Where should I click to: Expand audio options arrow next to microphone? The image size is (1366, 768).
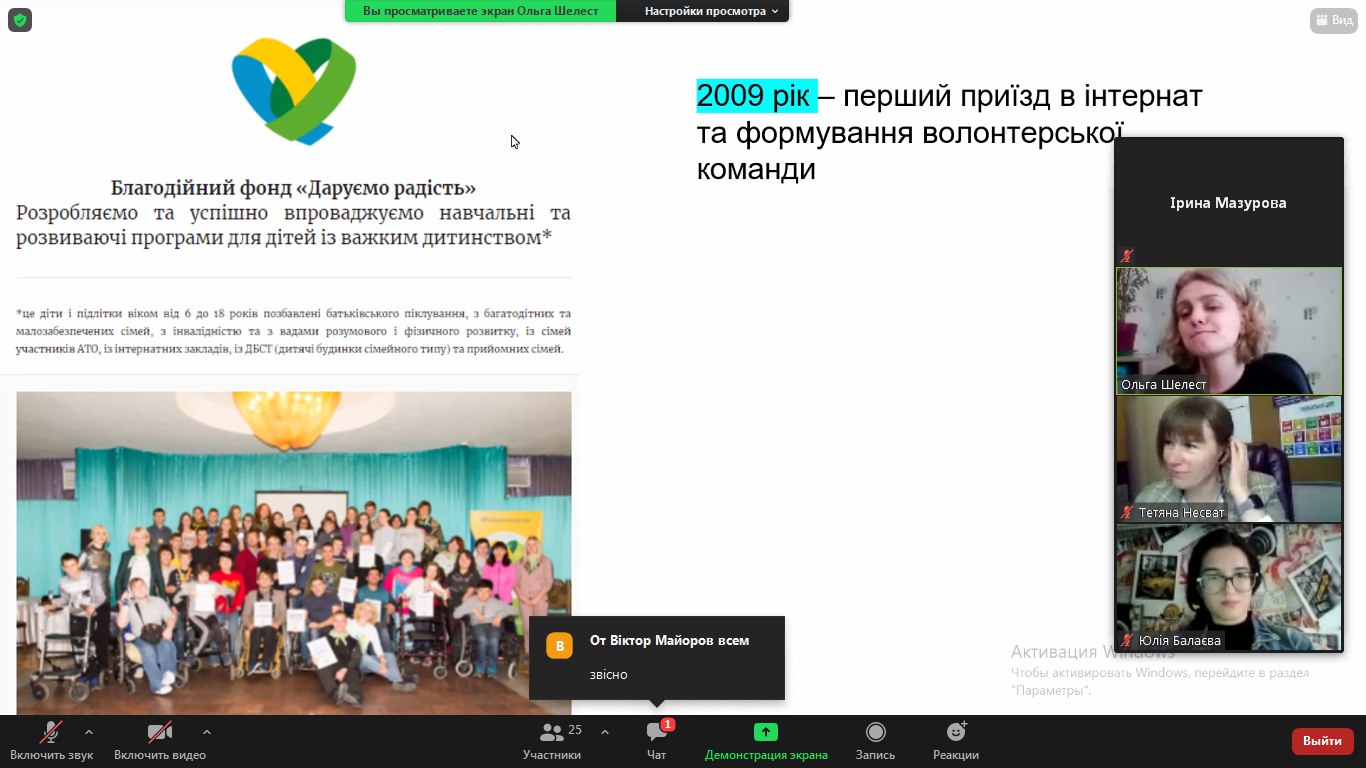[x=89, y=732]
